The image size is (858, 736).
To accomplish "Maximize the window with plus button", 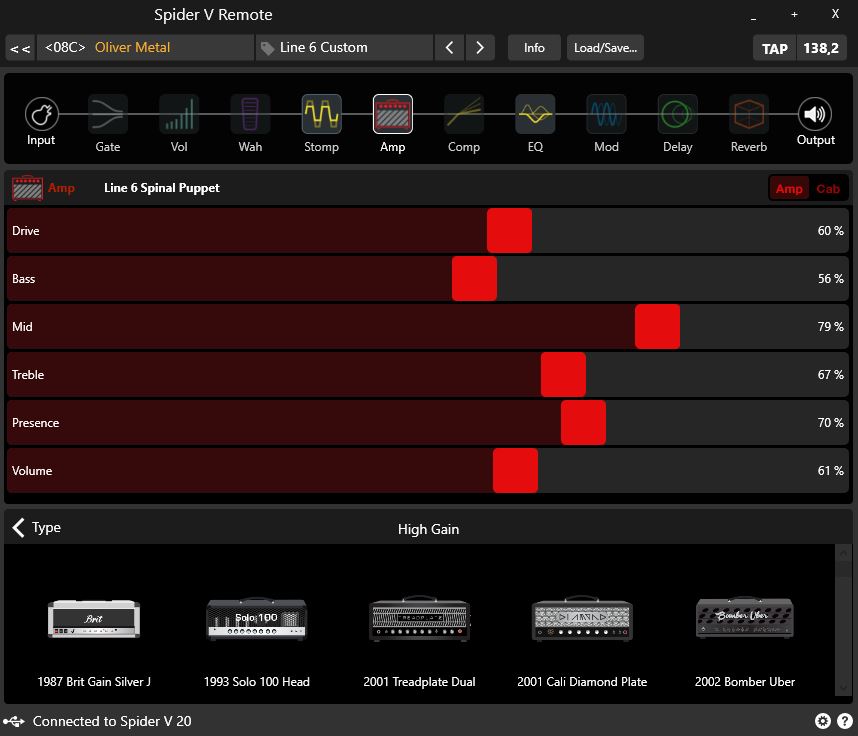I will point(794,15).
